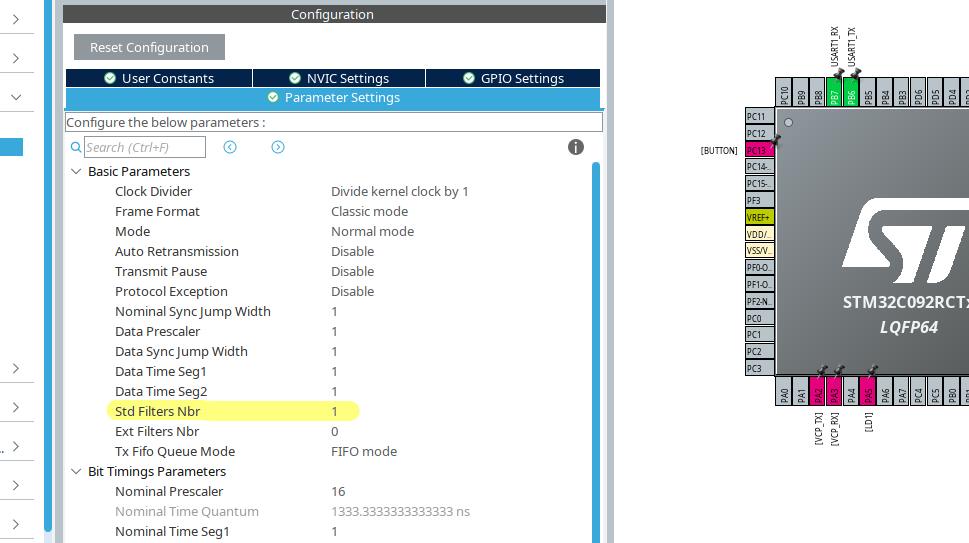969x543 pixels.
Task: Open Frame Format Classic mode dropdown
Action: [369, 211]
